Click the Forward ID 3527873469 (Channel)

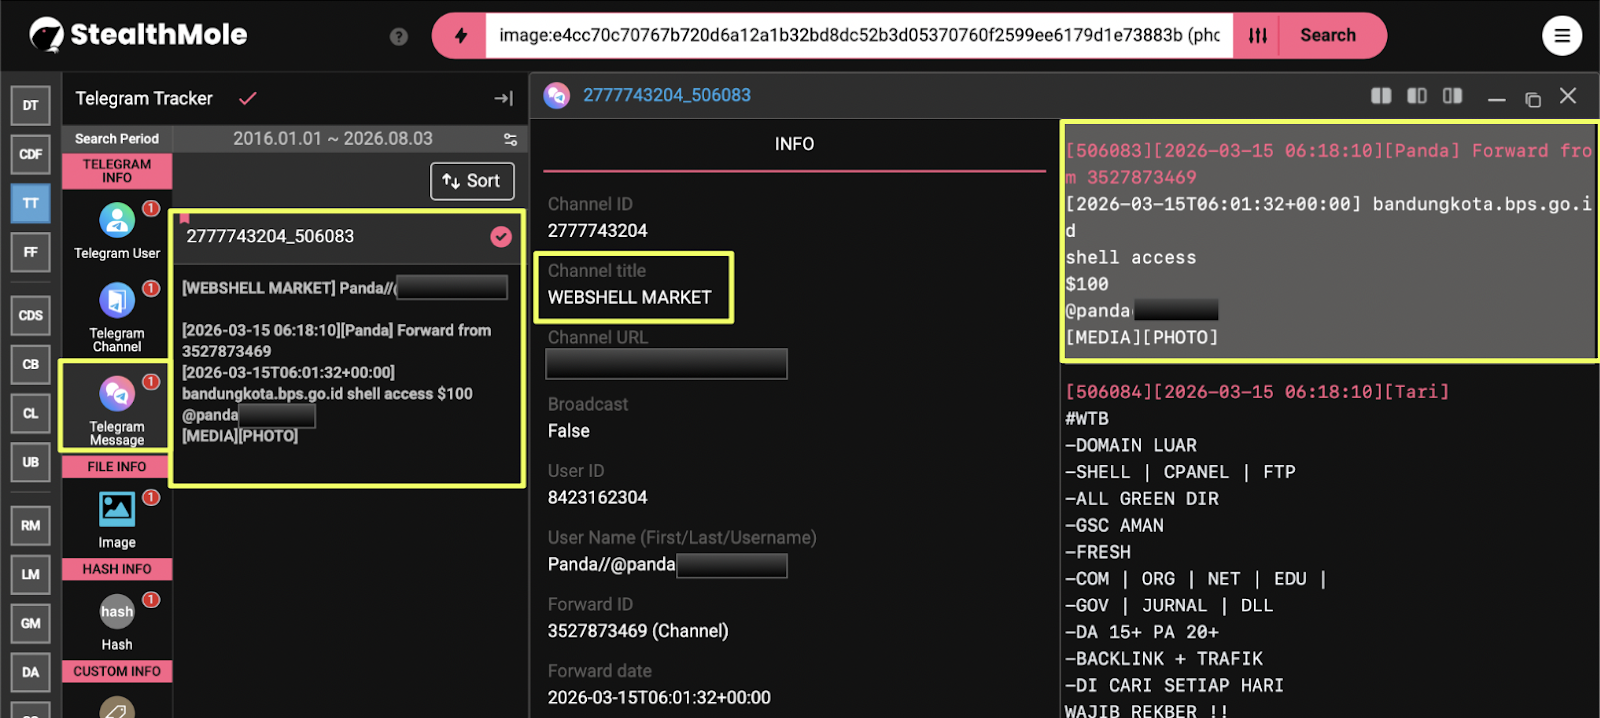pos(638,631)
